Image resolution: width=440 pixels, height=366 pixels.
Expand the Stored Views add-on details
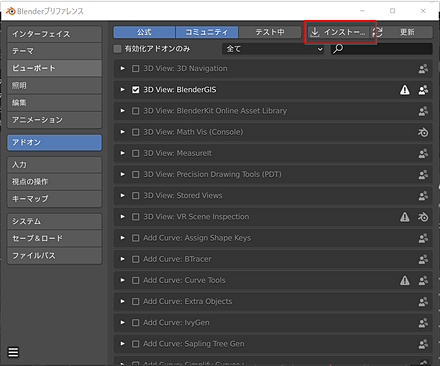pos(123,195)
